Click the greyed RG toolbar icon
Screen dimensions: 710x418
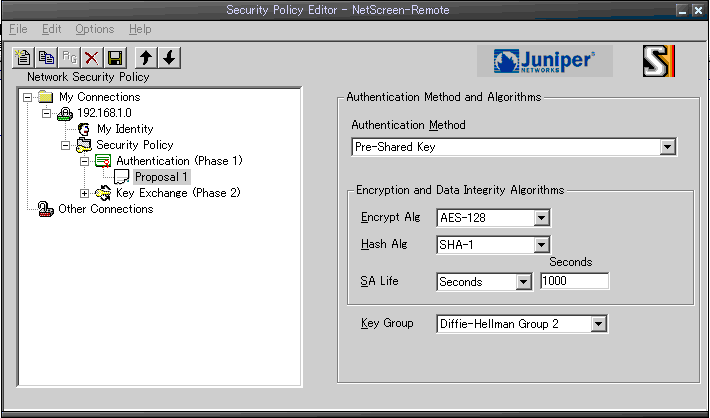(69, 58)
